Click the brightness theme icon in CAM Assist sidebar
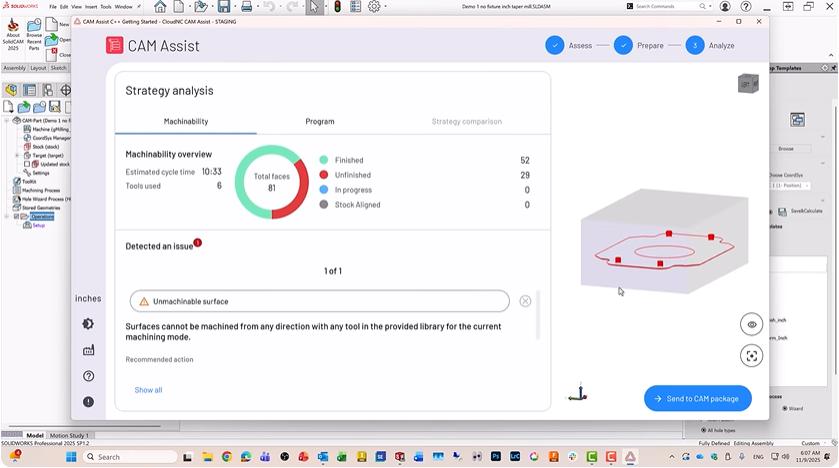This screenshot has height=468, width=839. click(88, 324)
